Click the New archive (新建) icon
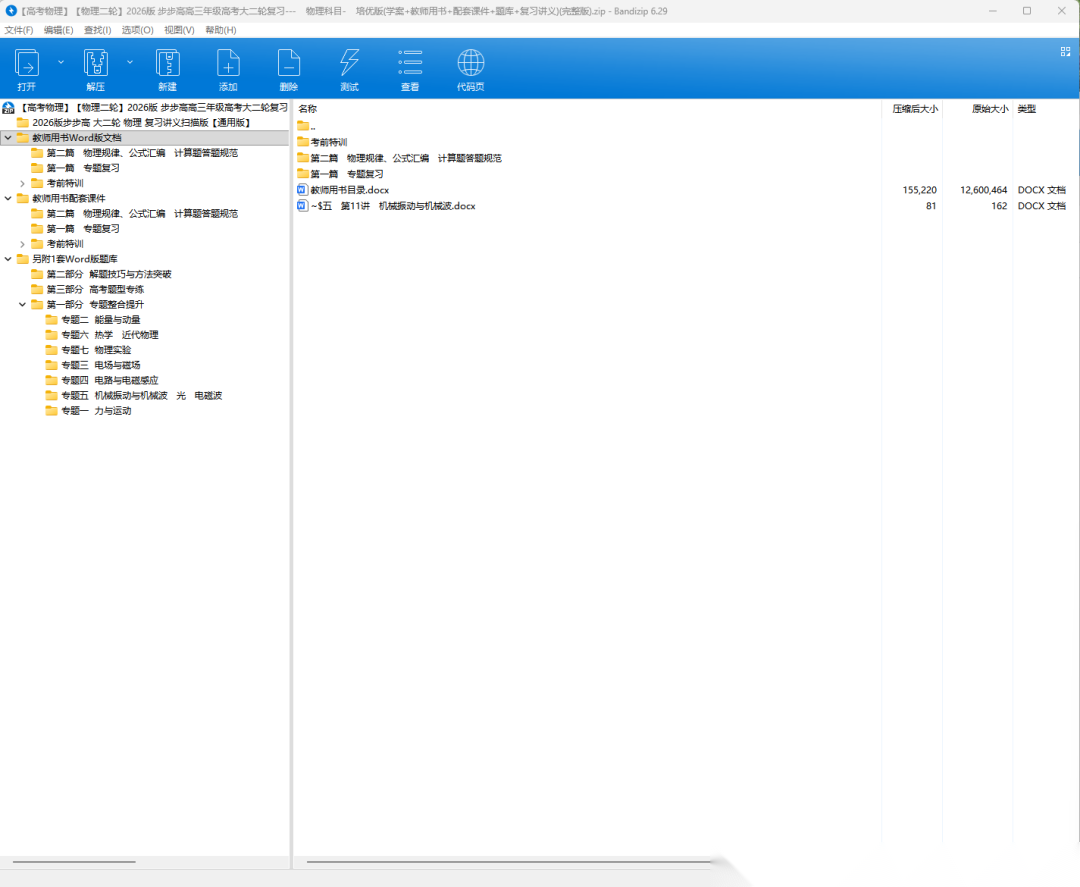The width and height of the screenshot is (1080, 887). [x=167, y=64]
